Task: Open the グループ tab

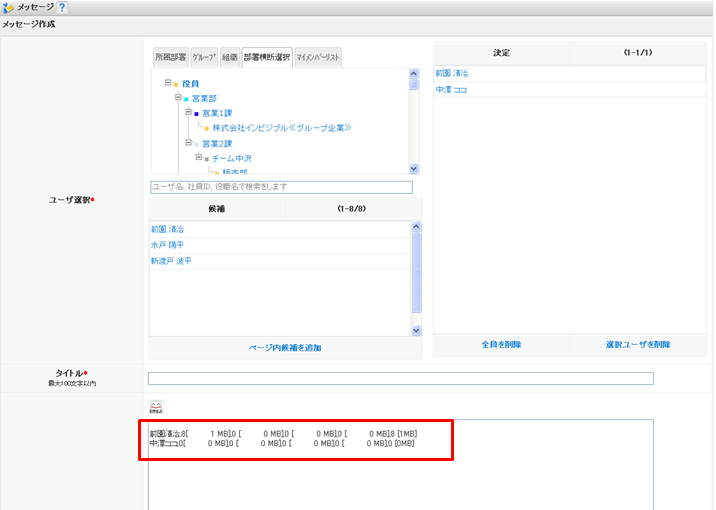Action: [x=204, y=57]
